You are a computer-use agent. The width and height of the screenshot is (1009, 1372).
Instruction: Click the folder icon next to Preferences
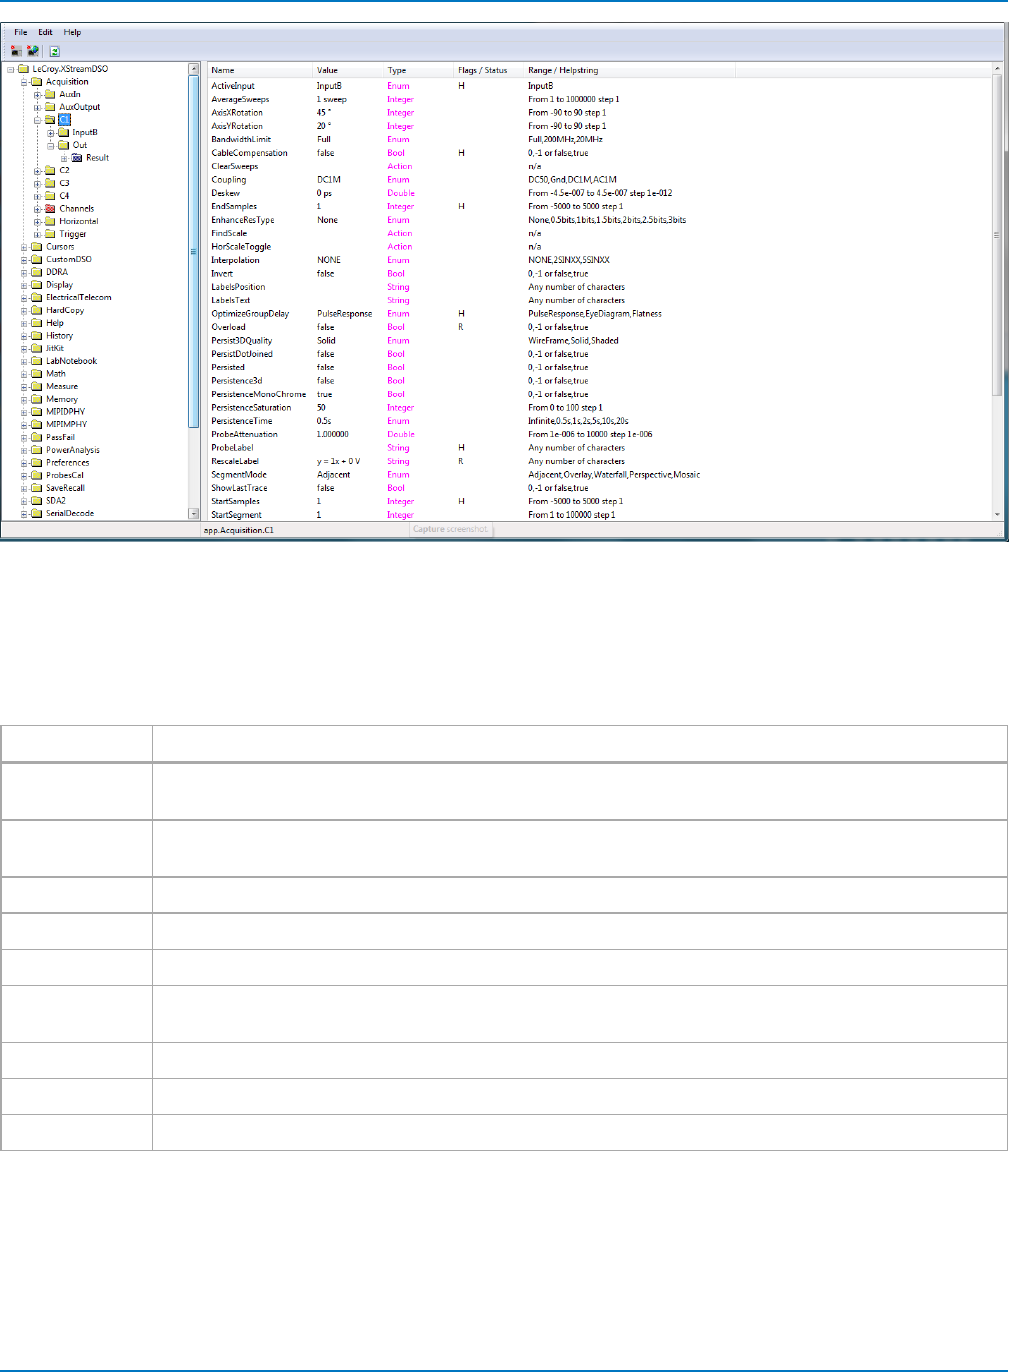[x=37, y=463]
